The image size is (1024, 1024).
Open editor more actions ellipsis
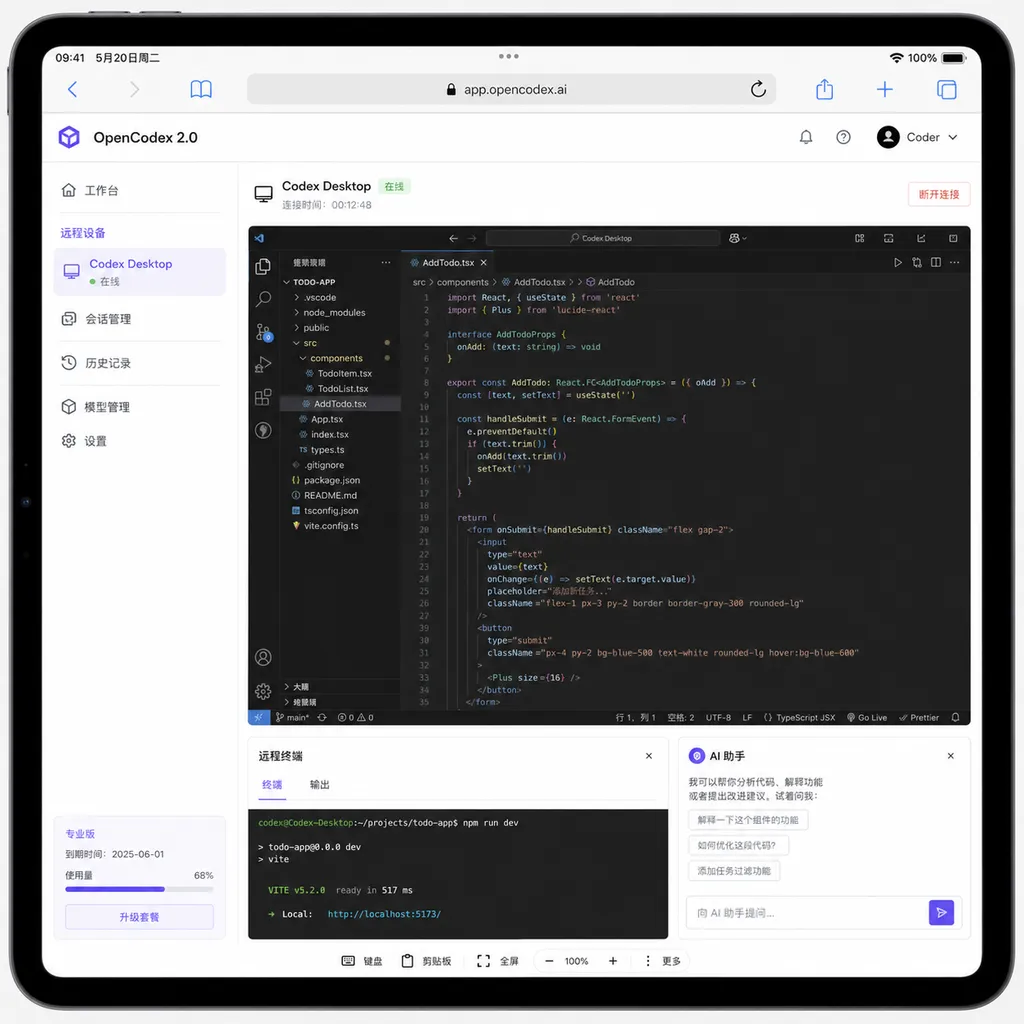[955, 263]
